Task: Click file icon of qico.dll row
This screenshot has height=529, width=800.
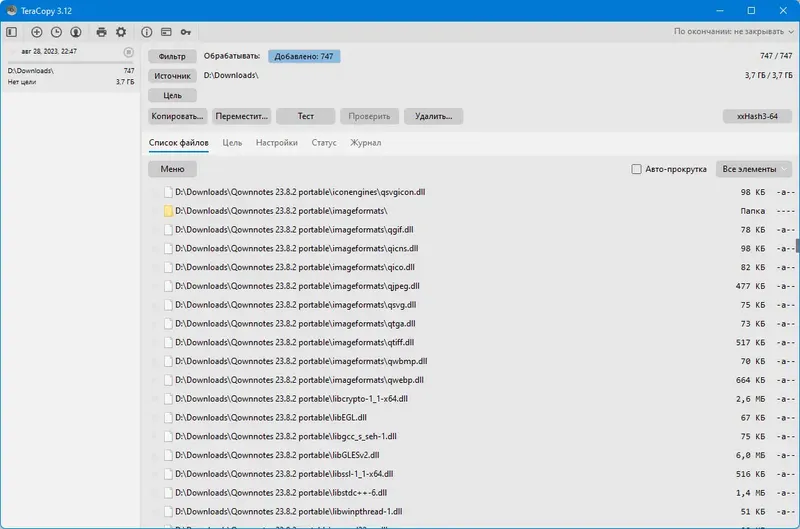Action: pos(168,267)
